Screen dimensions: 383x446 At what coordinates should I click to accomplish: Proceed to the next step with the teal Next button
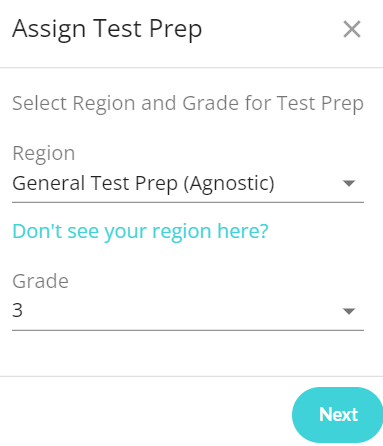[x=338, y=415]
